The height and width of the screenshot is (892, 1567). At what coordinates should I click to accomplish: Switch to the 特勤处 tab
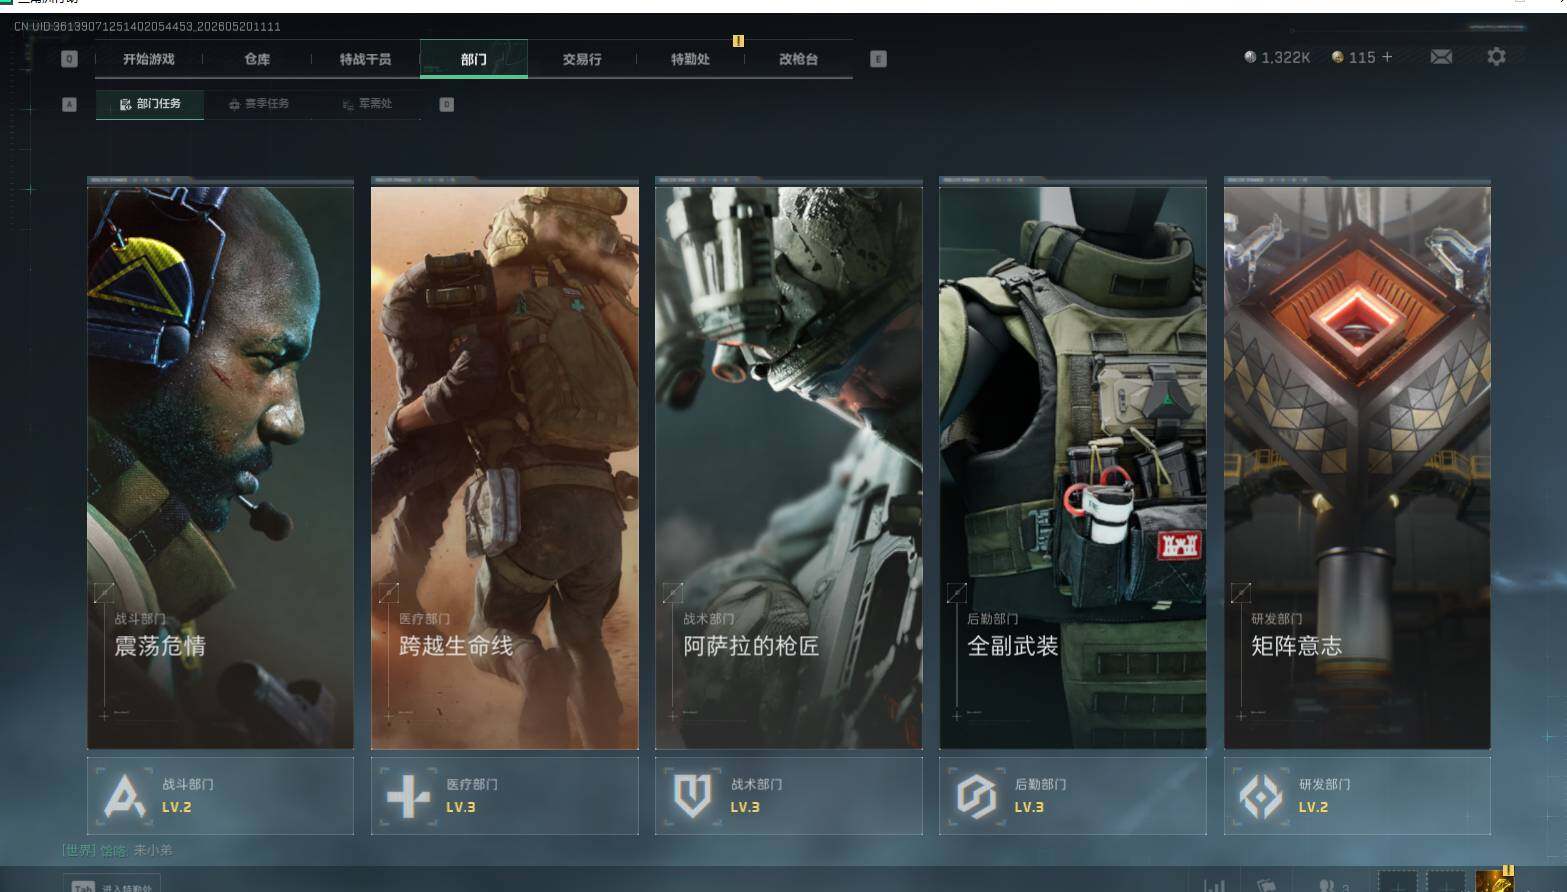tap(690, 59)
